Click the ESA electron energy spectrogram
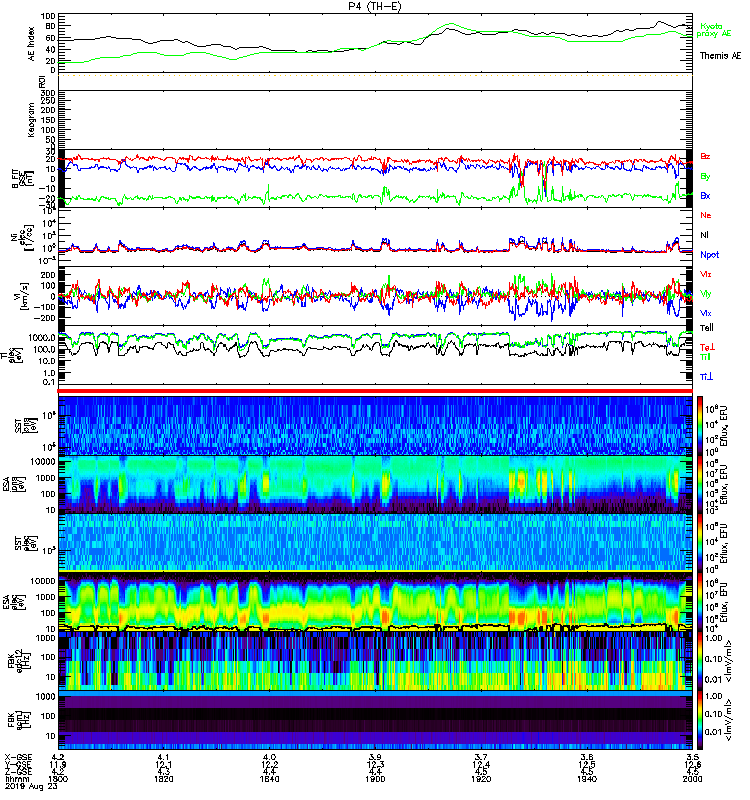 375,602
